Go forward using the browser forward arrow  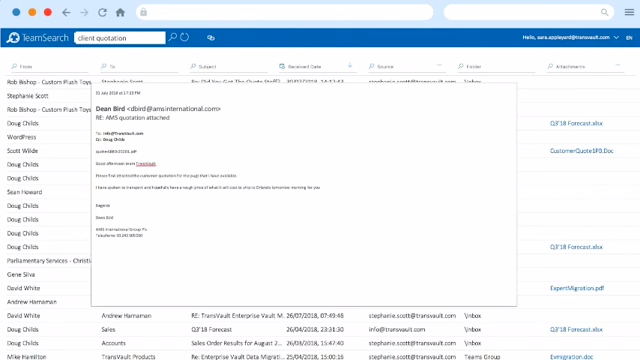[84, 13]
